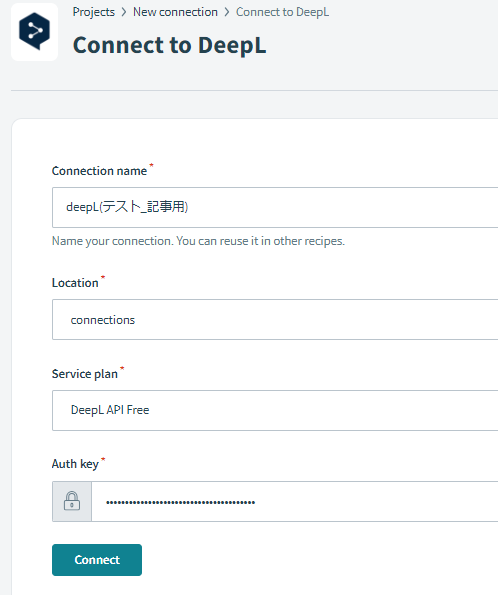The height and width of the screenshot is (595, 498).
Task: Click the Auth key label
Action: coord(75,464)
